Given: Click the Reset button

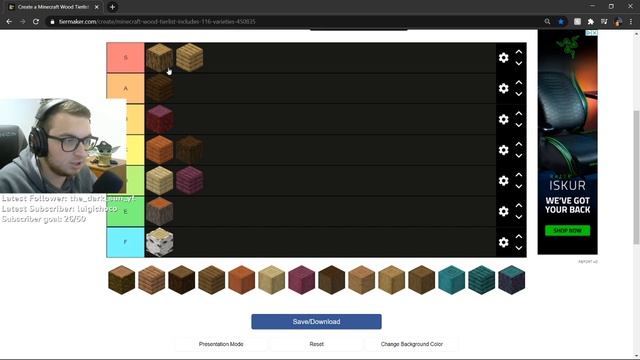Looking at the screenshot, I should (316, 344).
